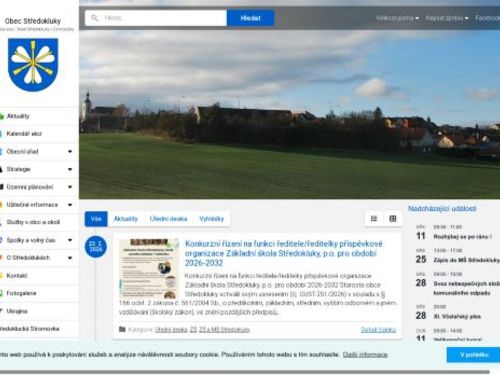Open the Konkurzní řízení article headline
500x375 pixels.
(x=284, y=253)
